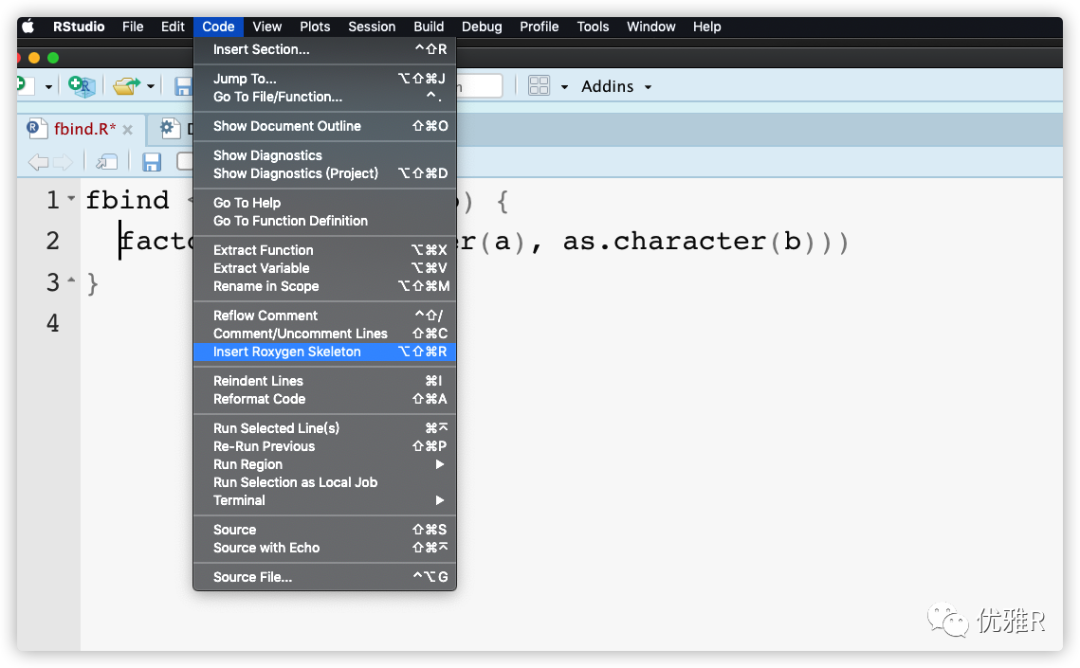The height and width of the screenshot is (668, 1080).
Task: Choose Show Document Outline
Action: pyautogui.click(x=324, y=126)
